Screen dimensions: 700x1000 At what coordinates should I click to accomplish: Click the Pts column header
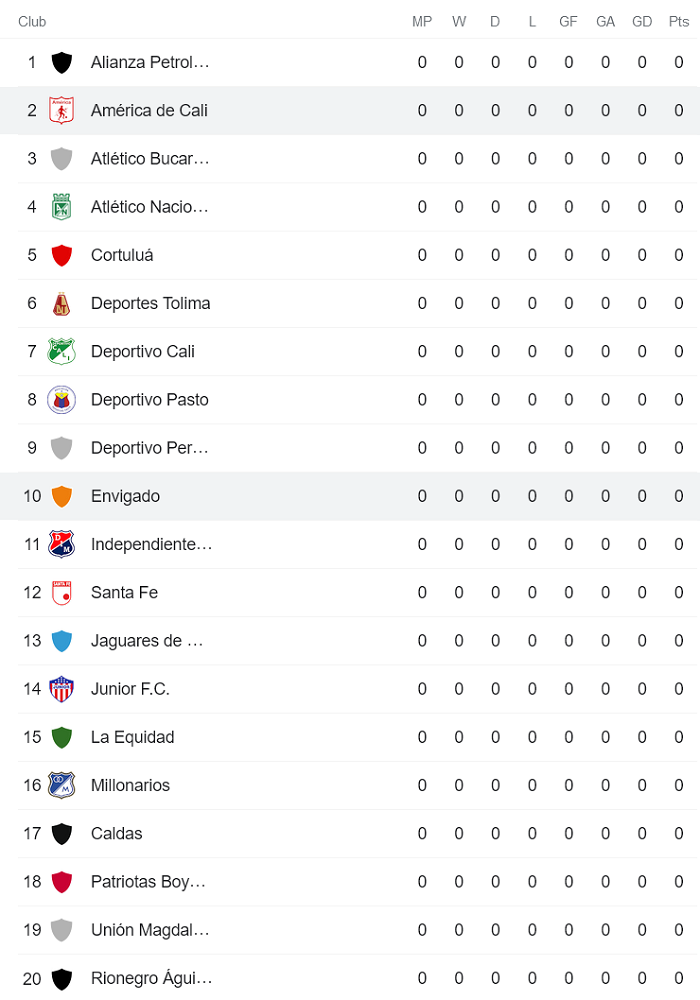tap(679, 22)
